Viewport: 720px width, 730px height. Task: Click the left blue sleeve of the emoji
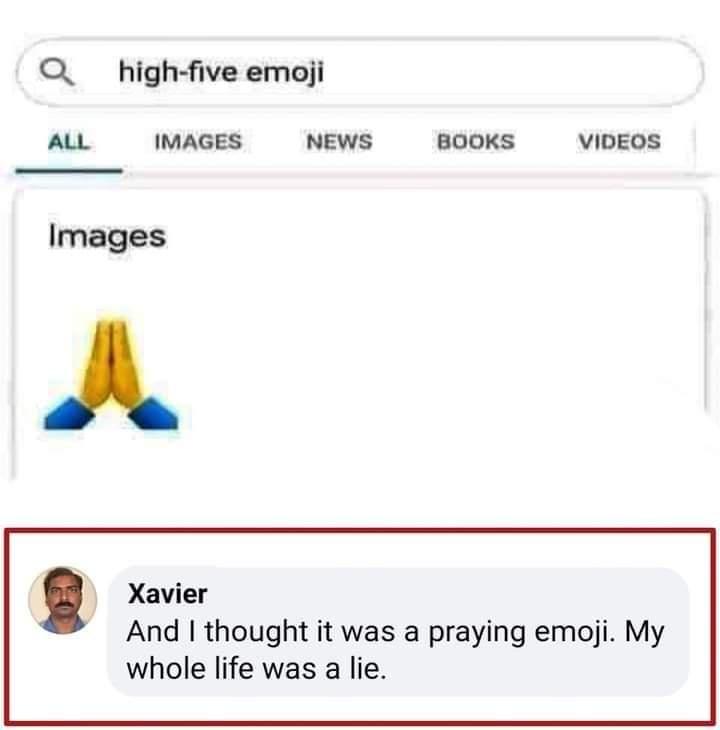[67, 412]
